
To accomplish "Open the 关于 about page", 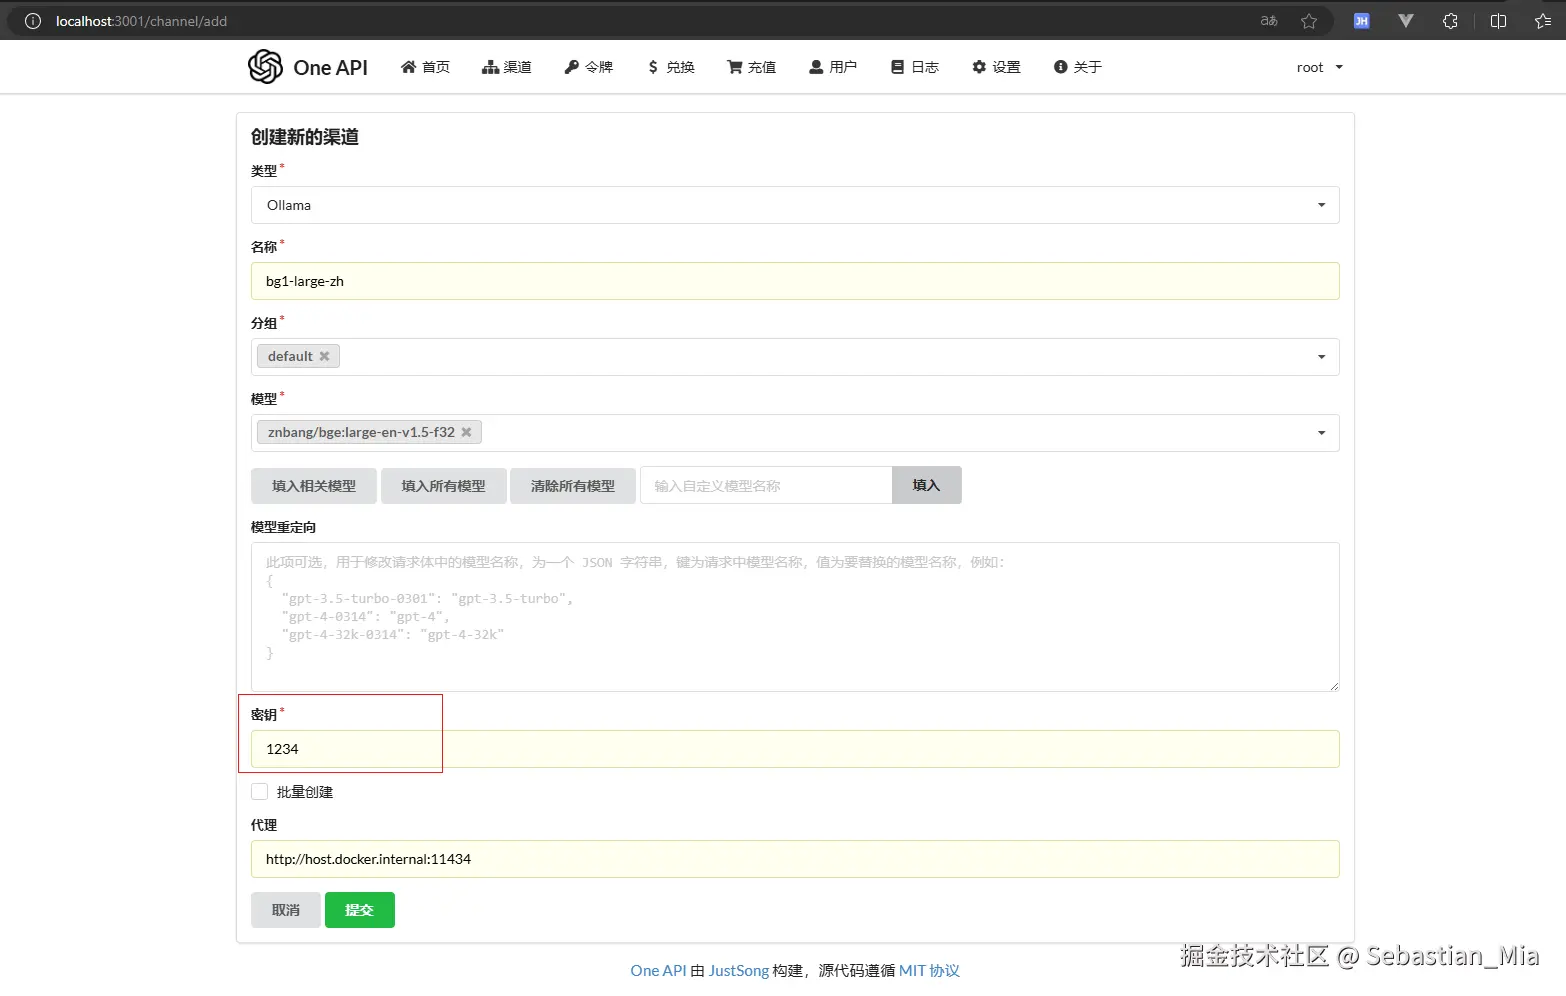I will [x=1078, y=67].
